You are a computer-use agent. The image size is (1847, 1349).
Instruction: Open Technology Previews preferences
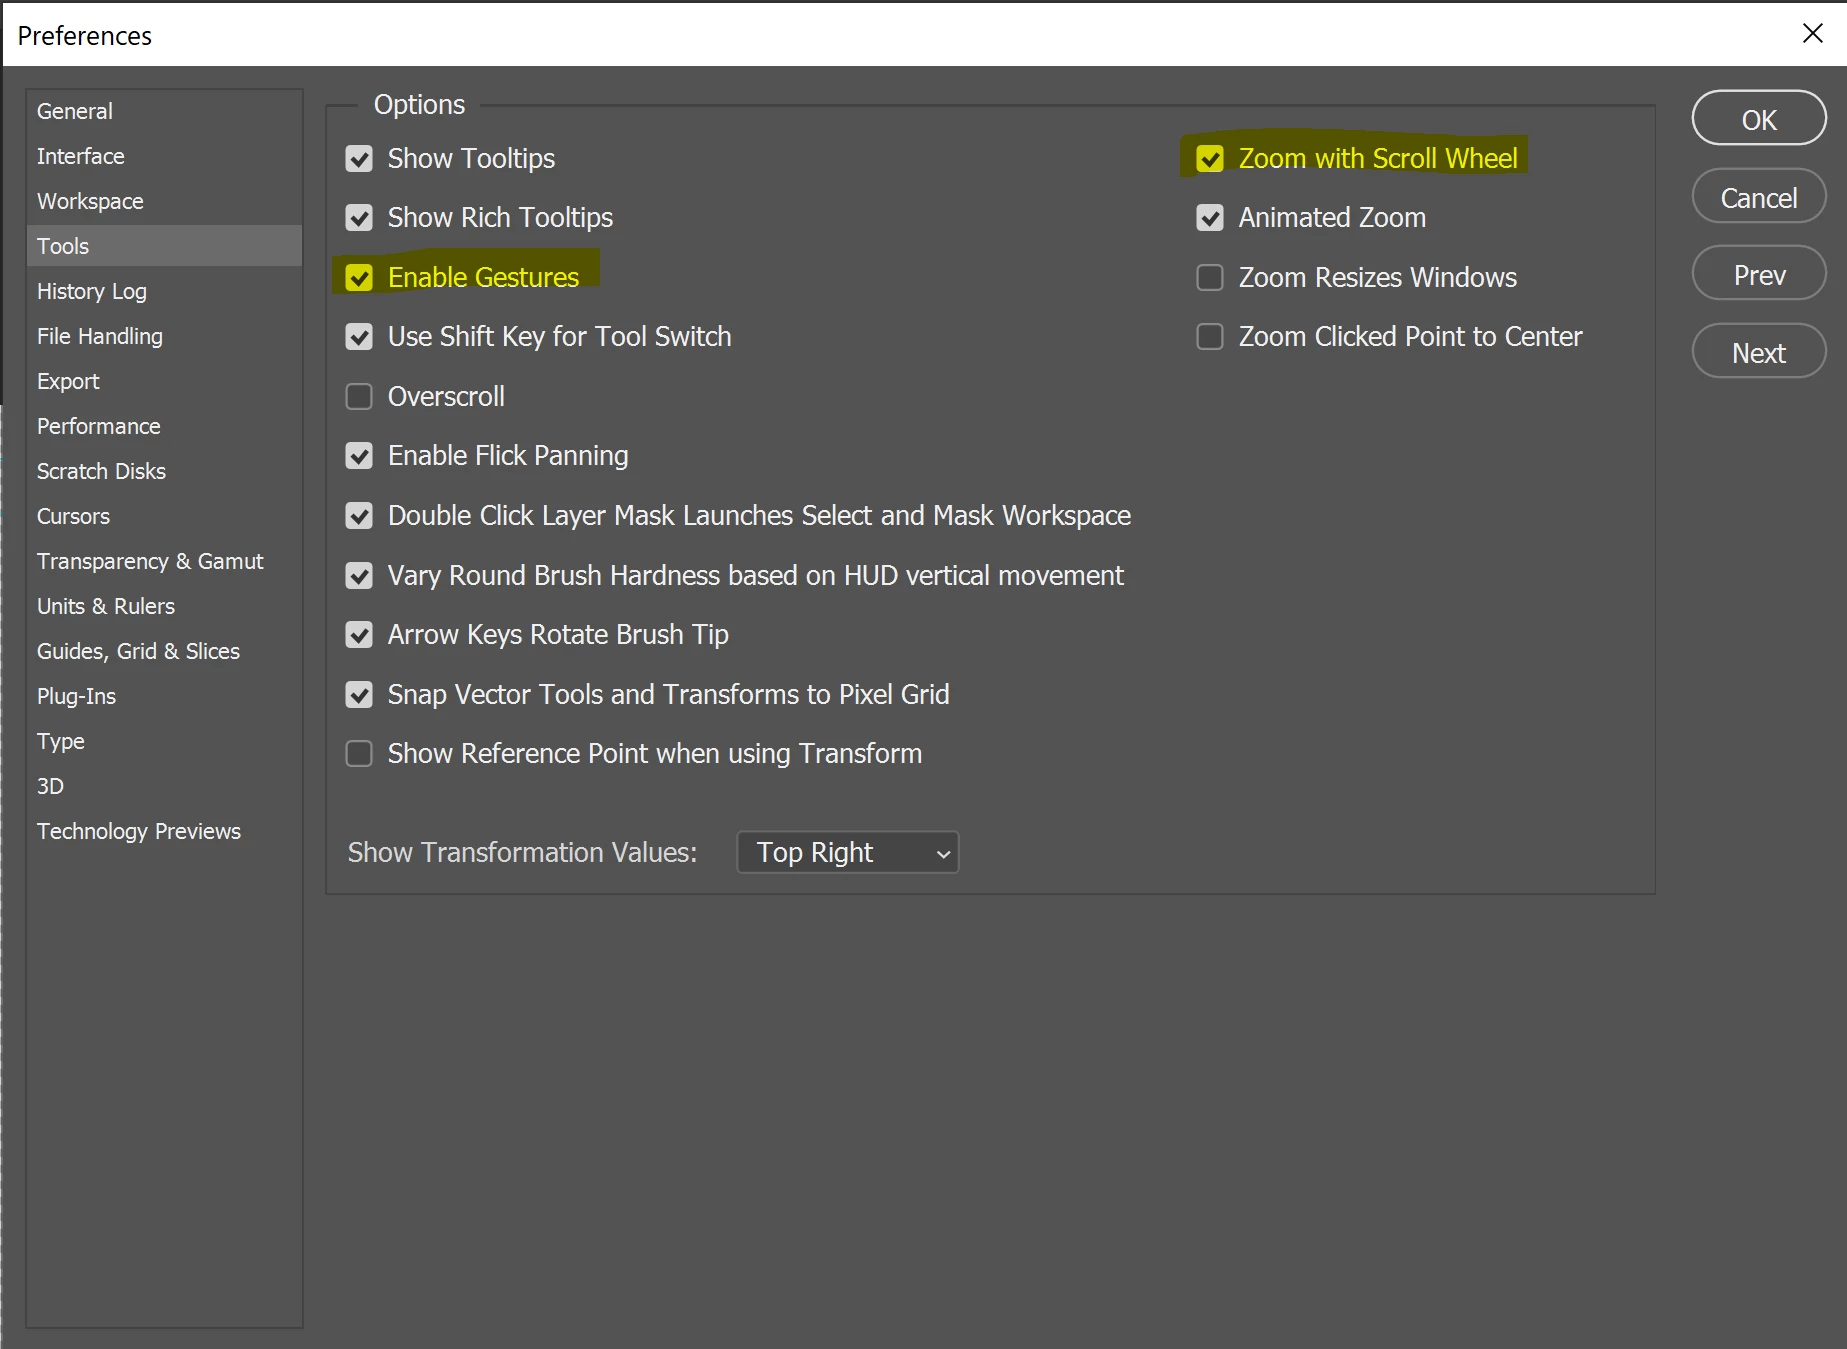click(164, 831)
